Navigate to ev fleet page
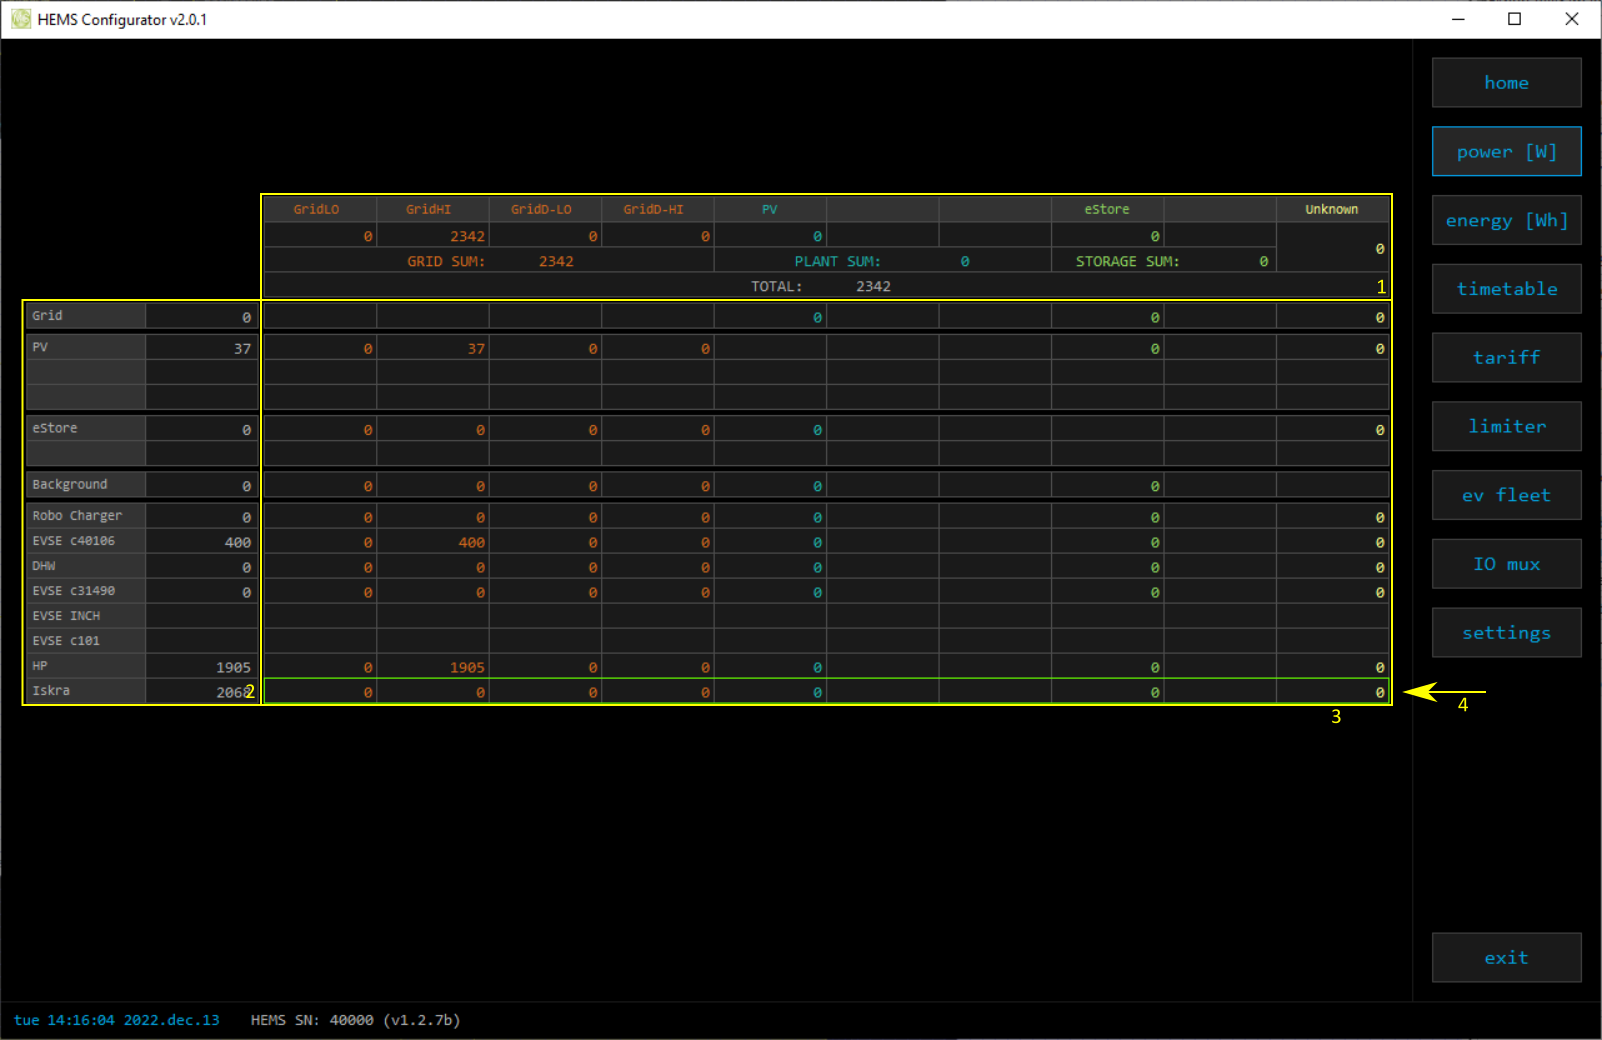The image size is (1602, 1040). pos(1506,496)
